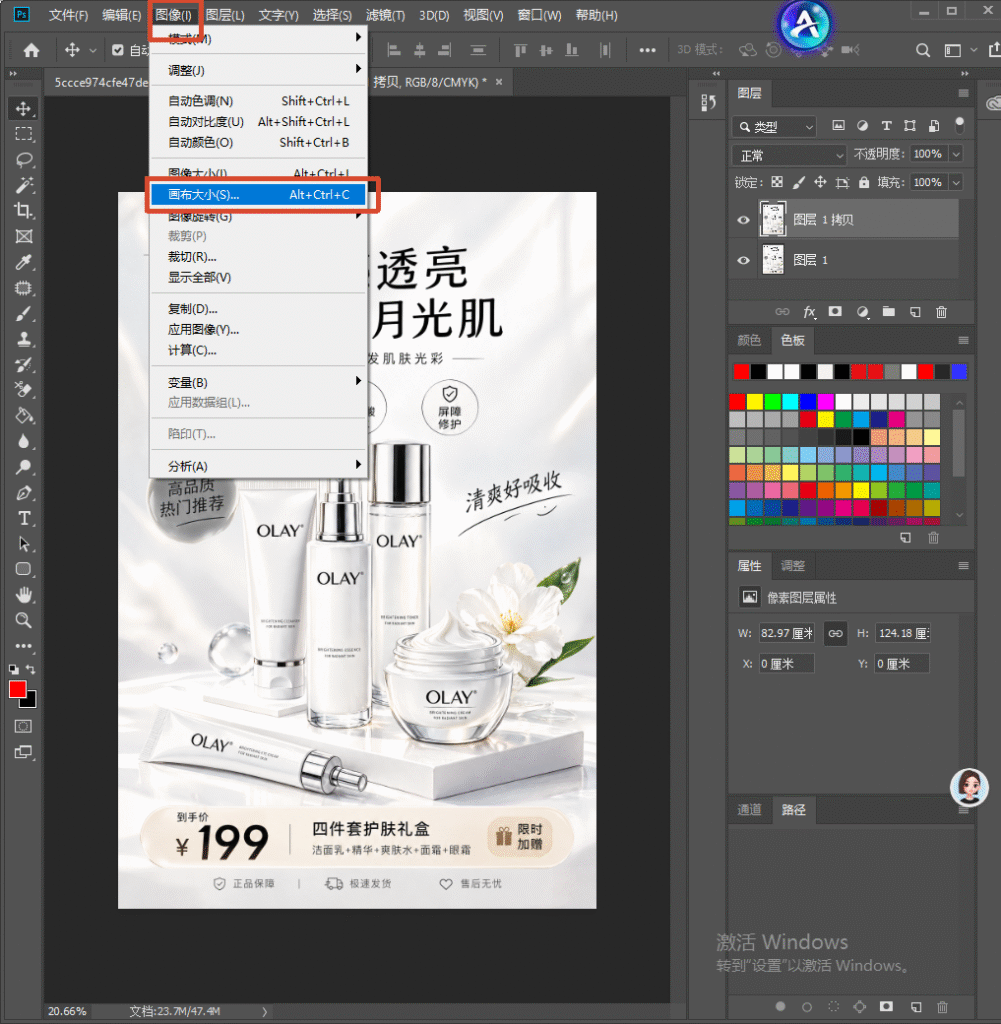Delete layer using Layers trash icon
Screen dimensions: 1001x1024
point(942,312)
